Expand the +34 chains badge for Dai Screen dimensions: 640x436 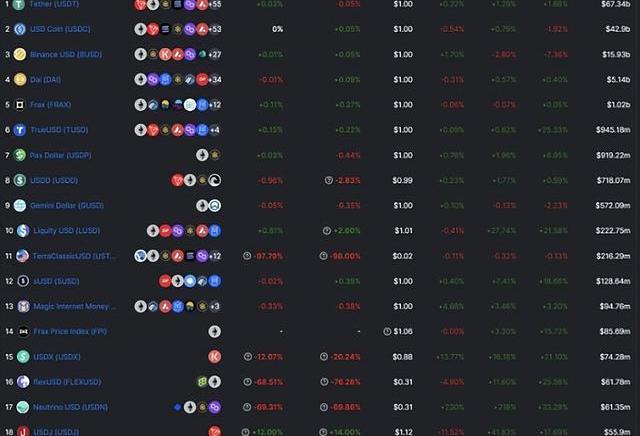214,79
